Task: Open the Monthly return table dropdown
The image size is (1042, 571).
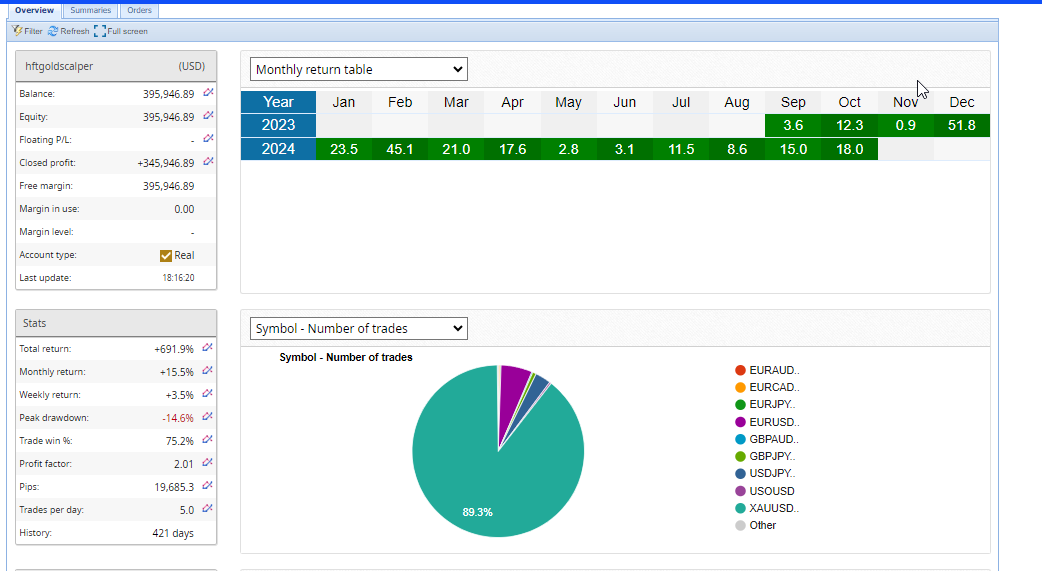Action: pyautogui.click(x=358, y=70)
